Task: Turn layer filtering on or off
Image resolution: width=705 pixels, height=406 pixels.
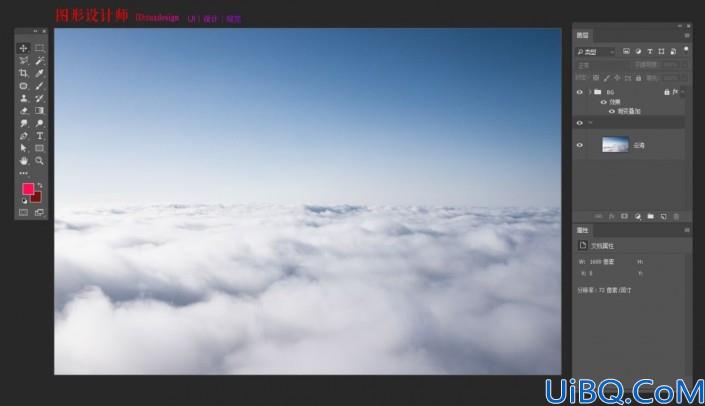Action: pos(686,50)
